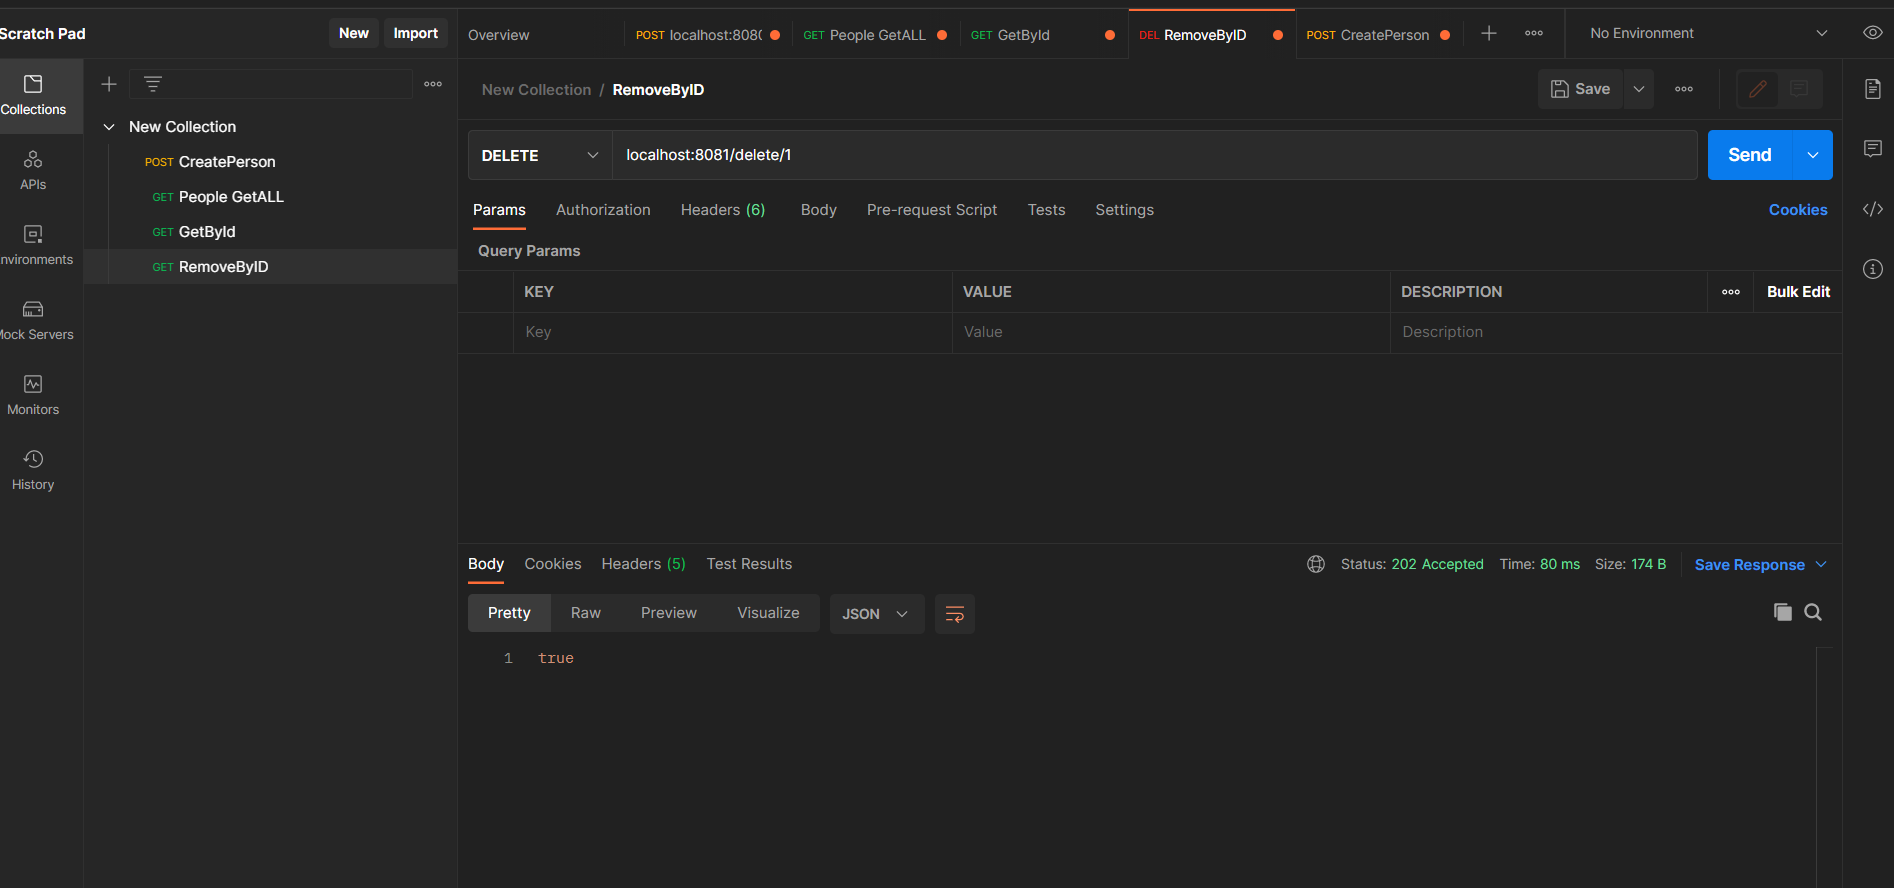Open query params column options dots
The height and width of the screenshot is (888, 1894).
point(1731,292)
